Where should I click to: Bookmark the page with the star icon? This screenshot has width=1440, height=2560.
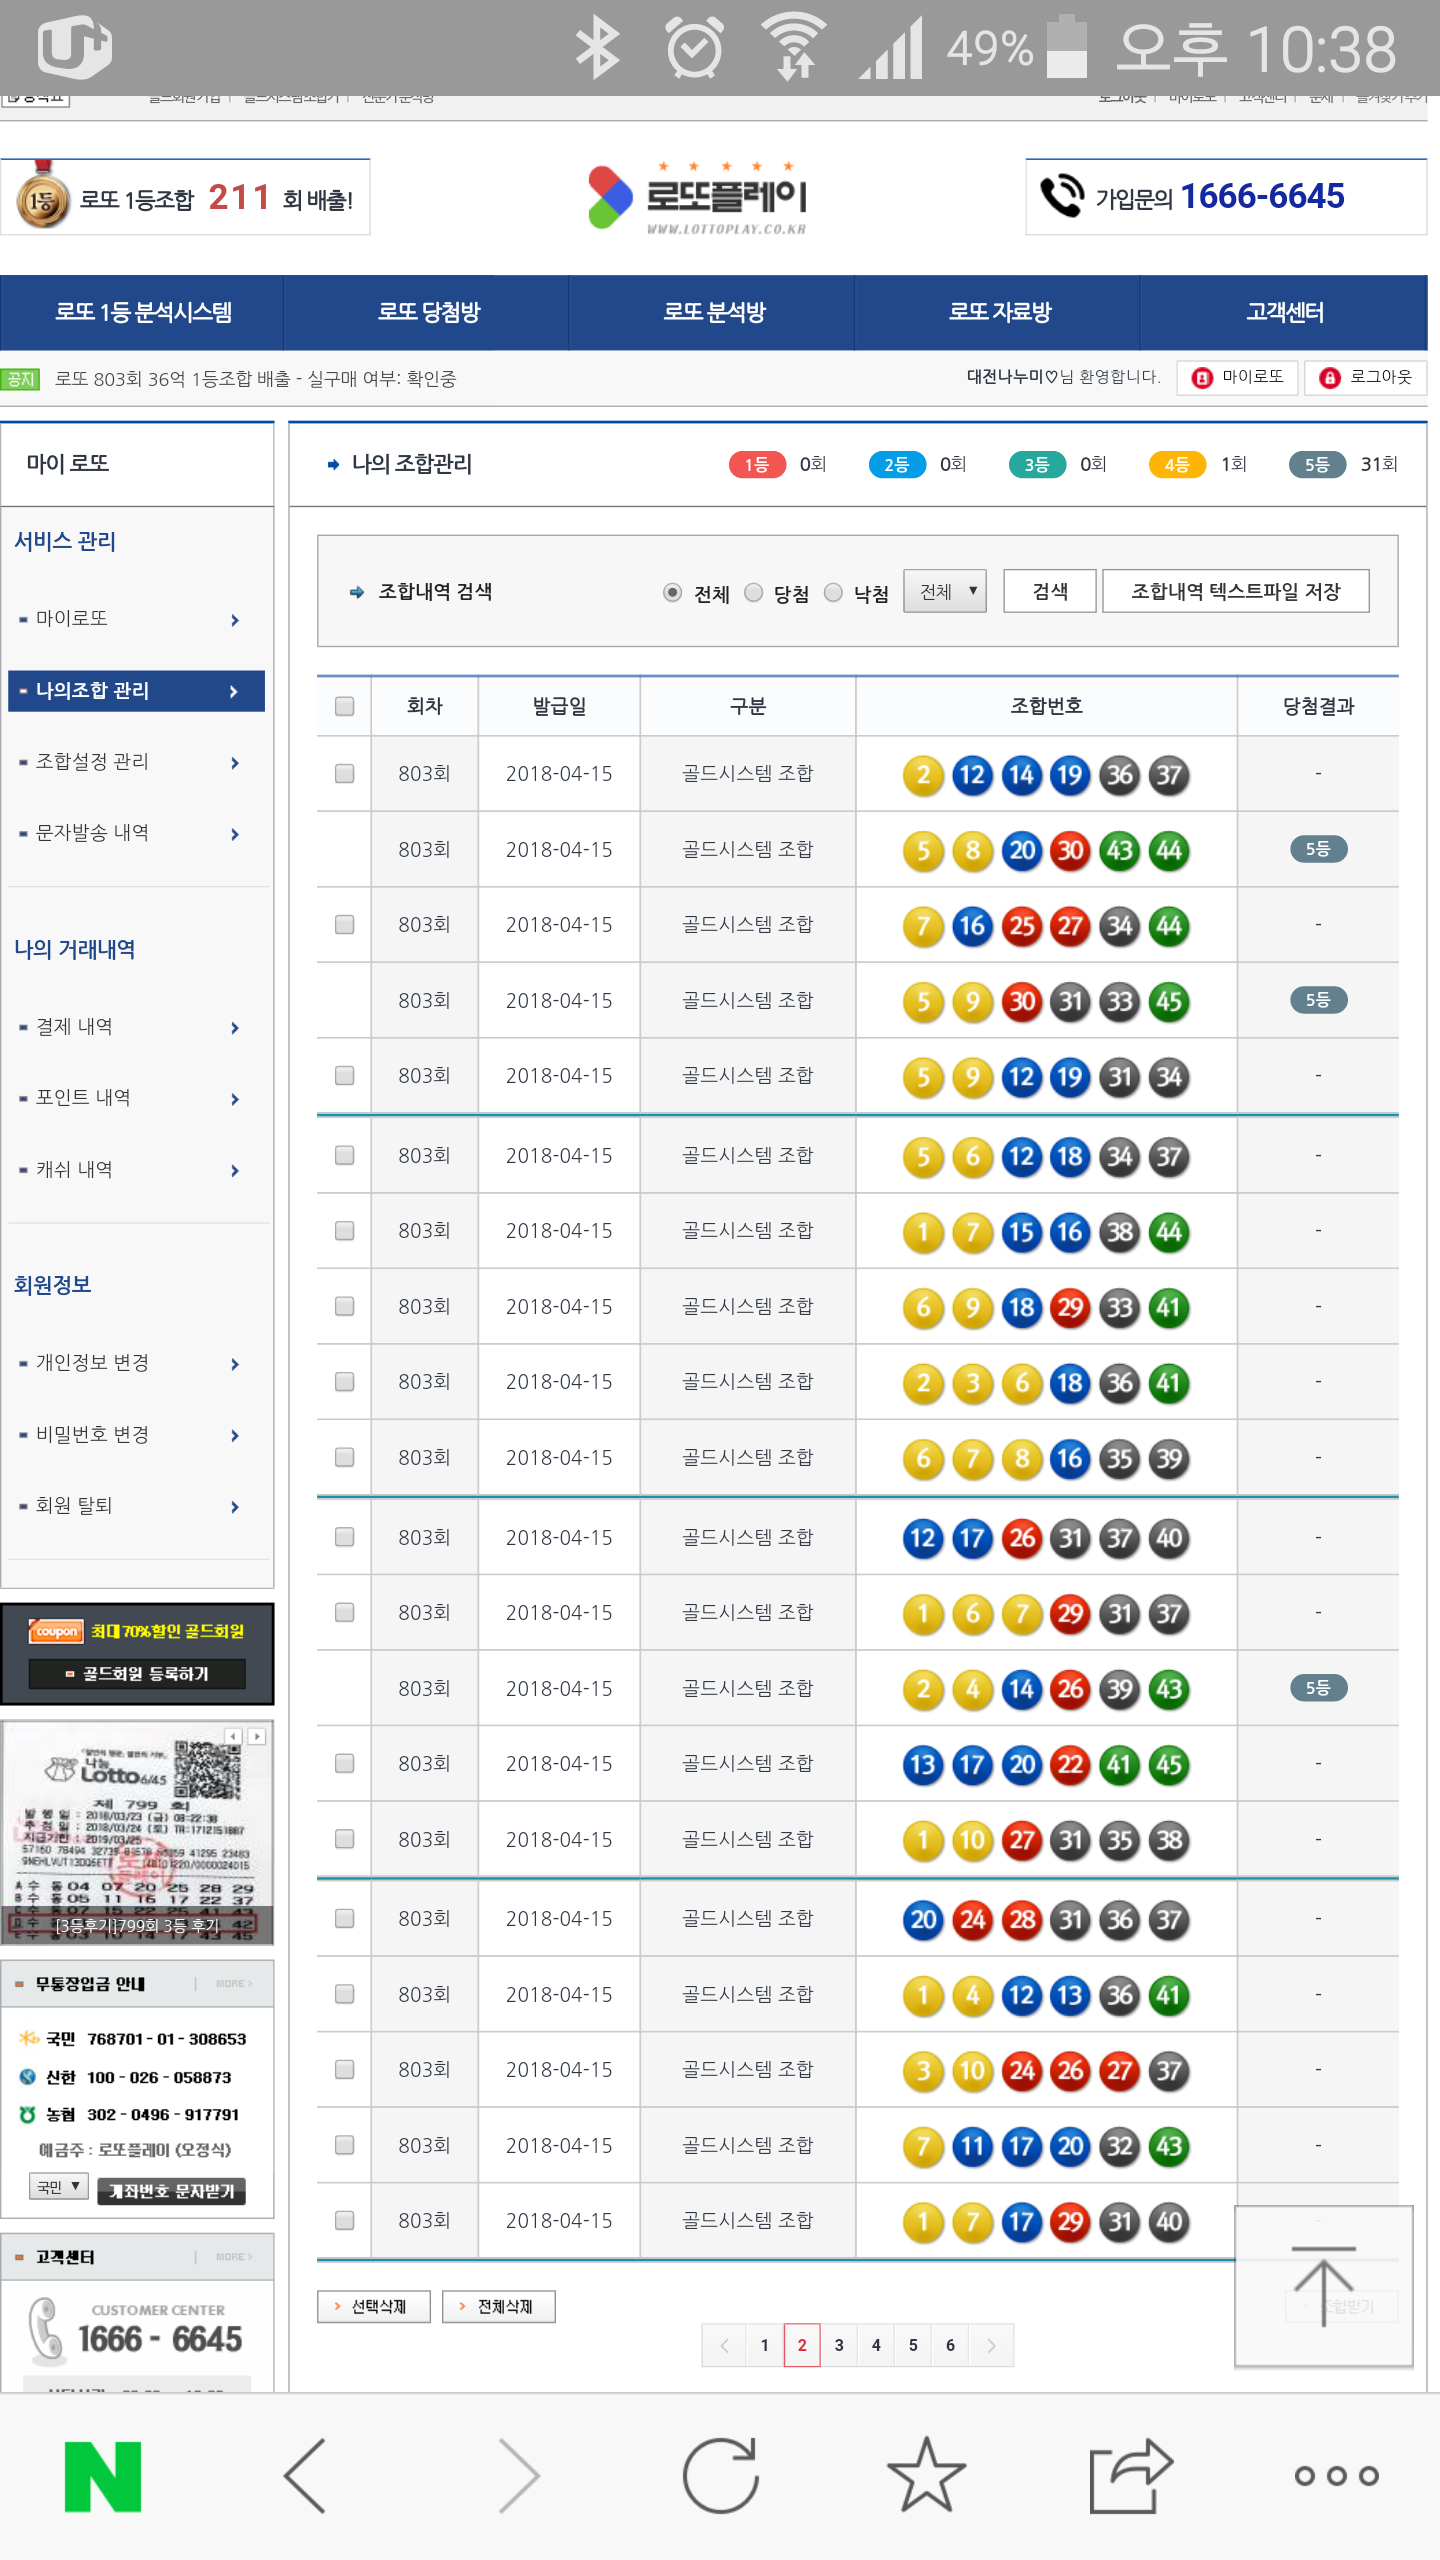tap(926, 2476)
